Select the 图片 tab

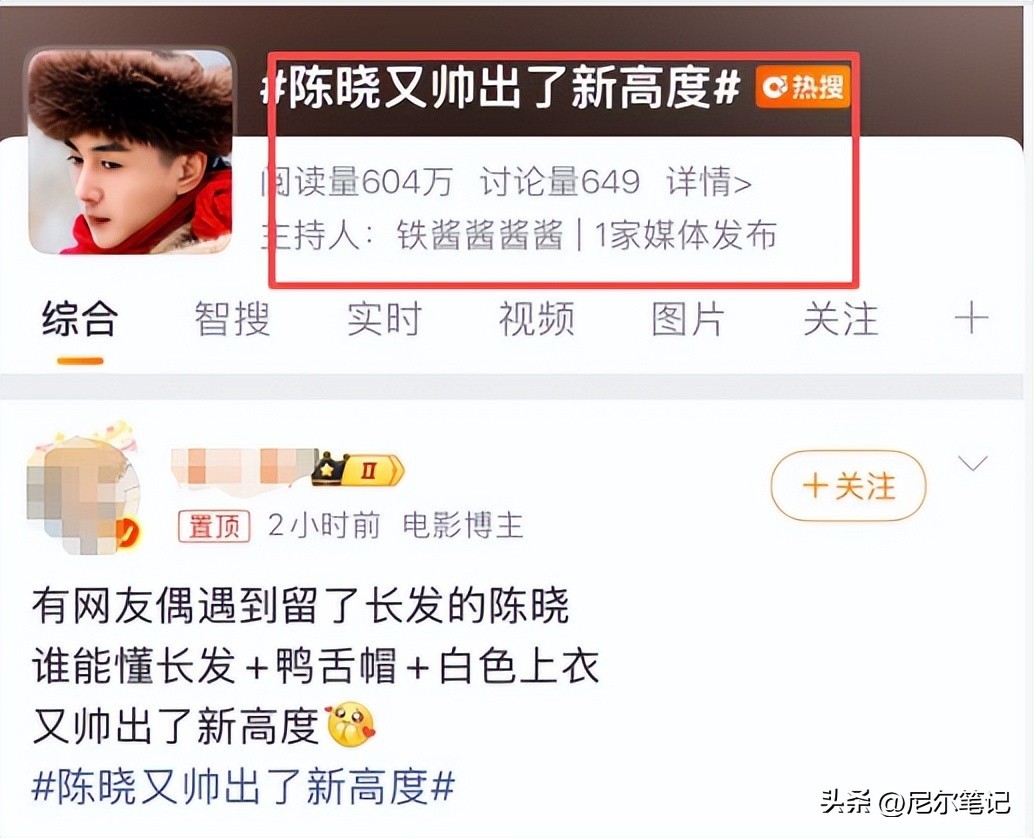(x=688, y=319)
